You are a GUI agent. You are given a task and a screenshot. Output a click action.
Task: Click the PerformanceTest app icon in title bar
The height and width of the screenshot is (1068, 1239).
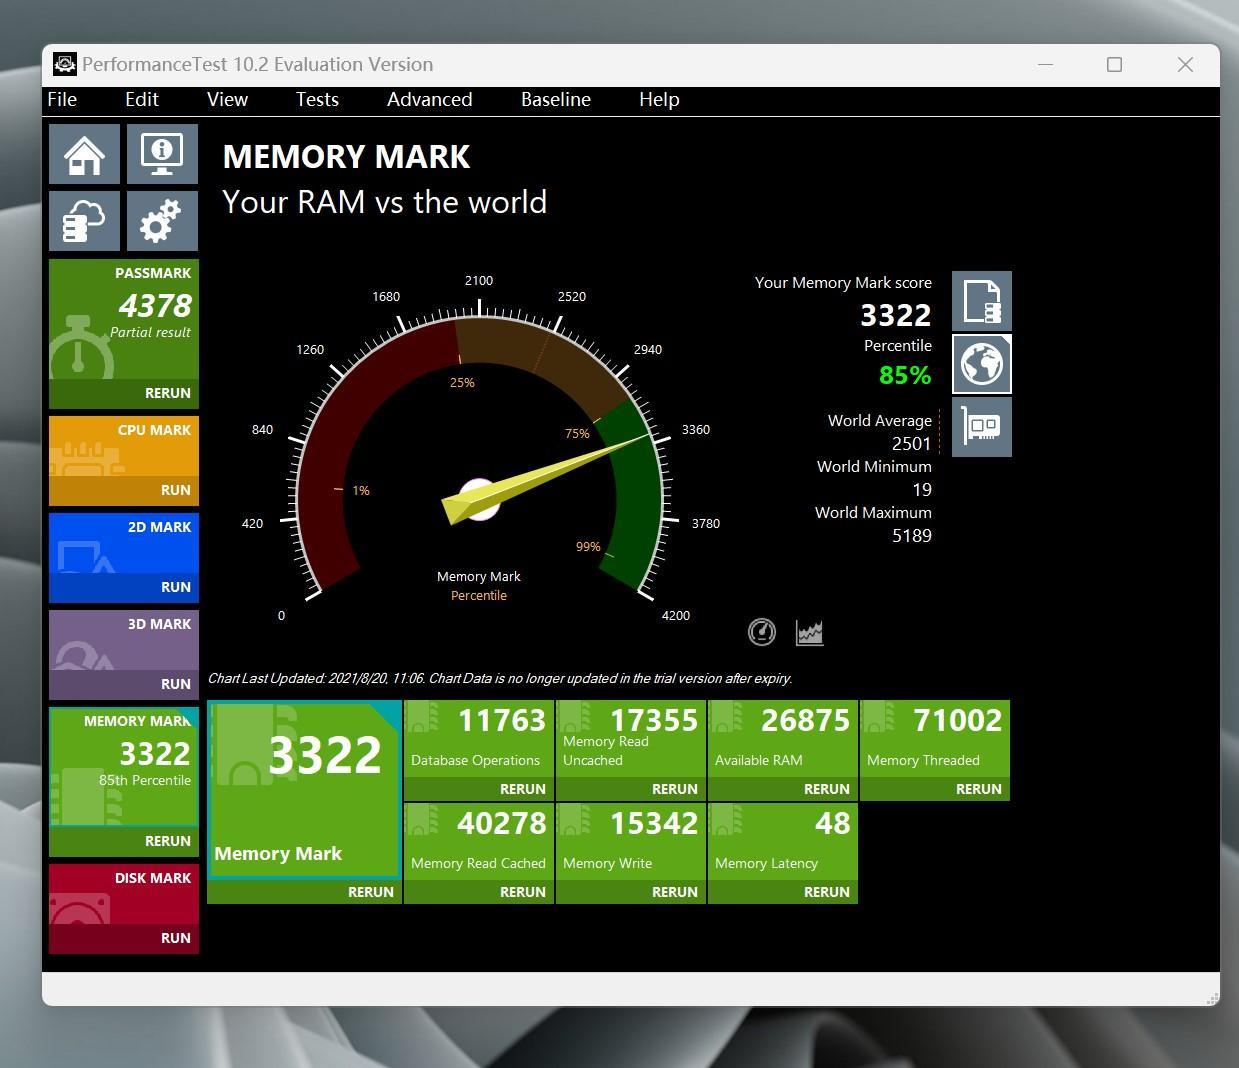pyautogui.click(x=65, y=65)
